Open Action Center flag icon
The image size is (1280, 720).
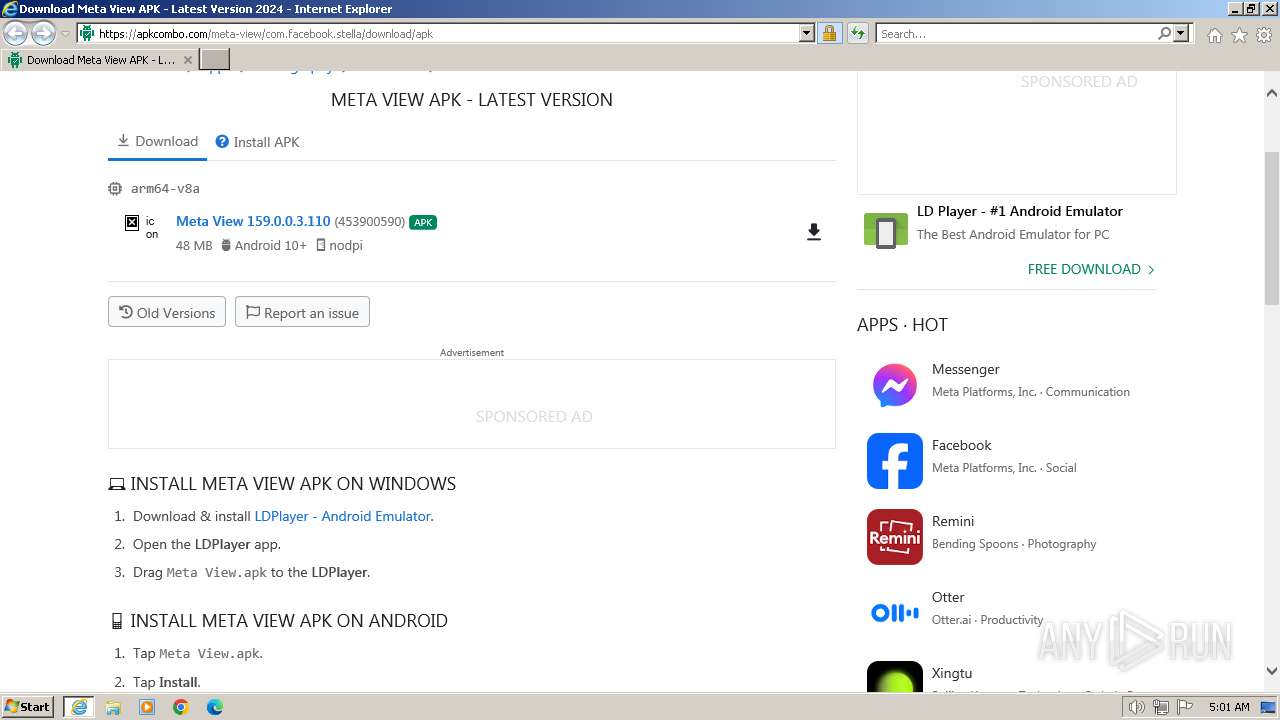tap(1184, 707)
